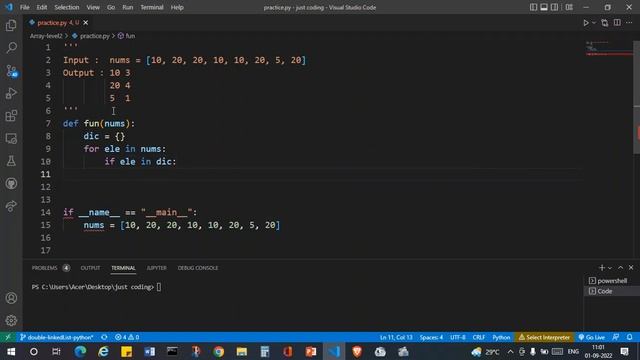The height and width of the screenshot is (360, 640).
Task: Close the terminal panel
Action: (x=631, y=268)
